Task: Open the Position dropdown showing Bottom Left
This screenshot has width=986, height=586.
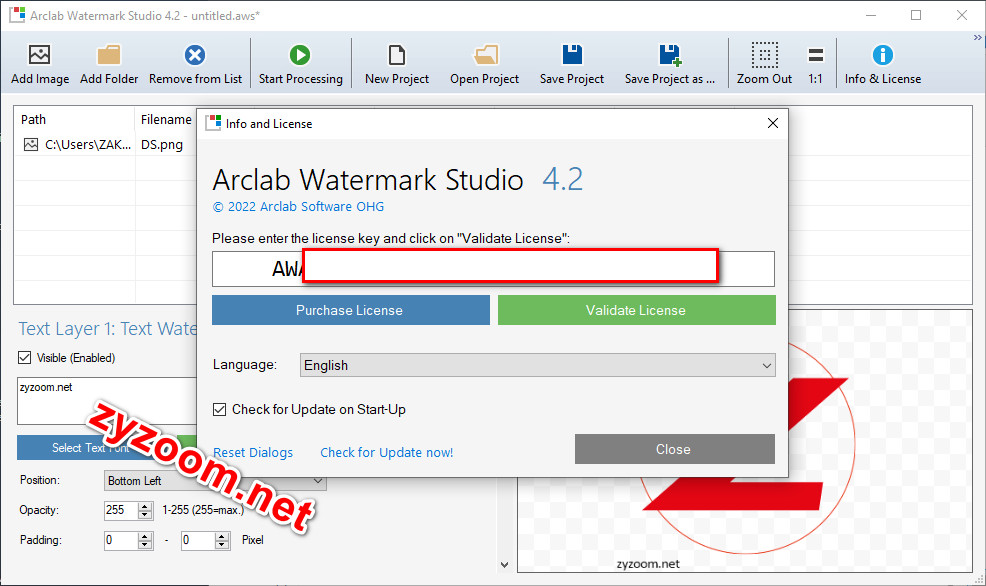Action: [215, 481]
